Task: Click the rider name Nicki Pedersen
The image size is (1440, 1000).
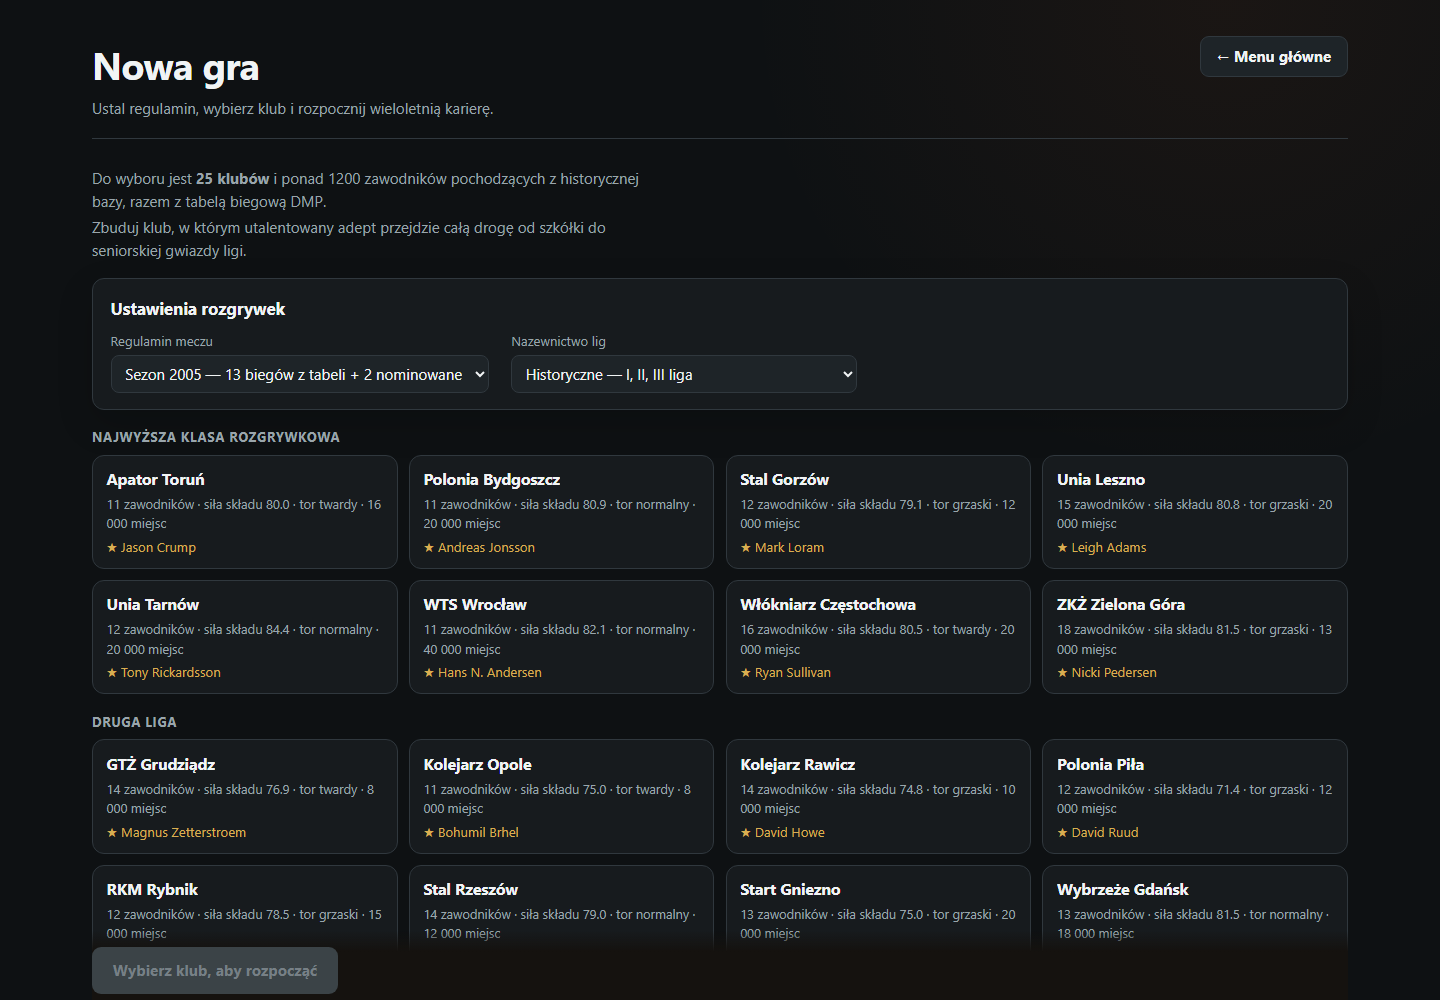Action: (x=1114, y=673)
